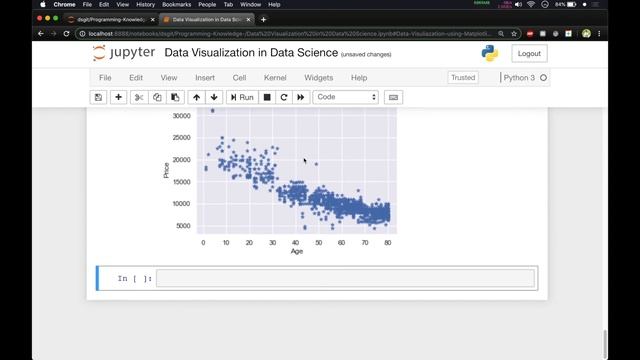Image resolution: width=640 pixels, height=360 pixels.
Task: Open the Chrome profile avatar
Action: (x=587, y=33)
